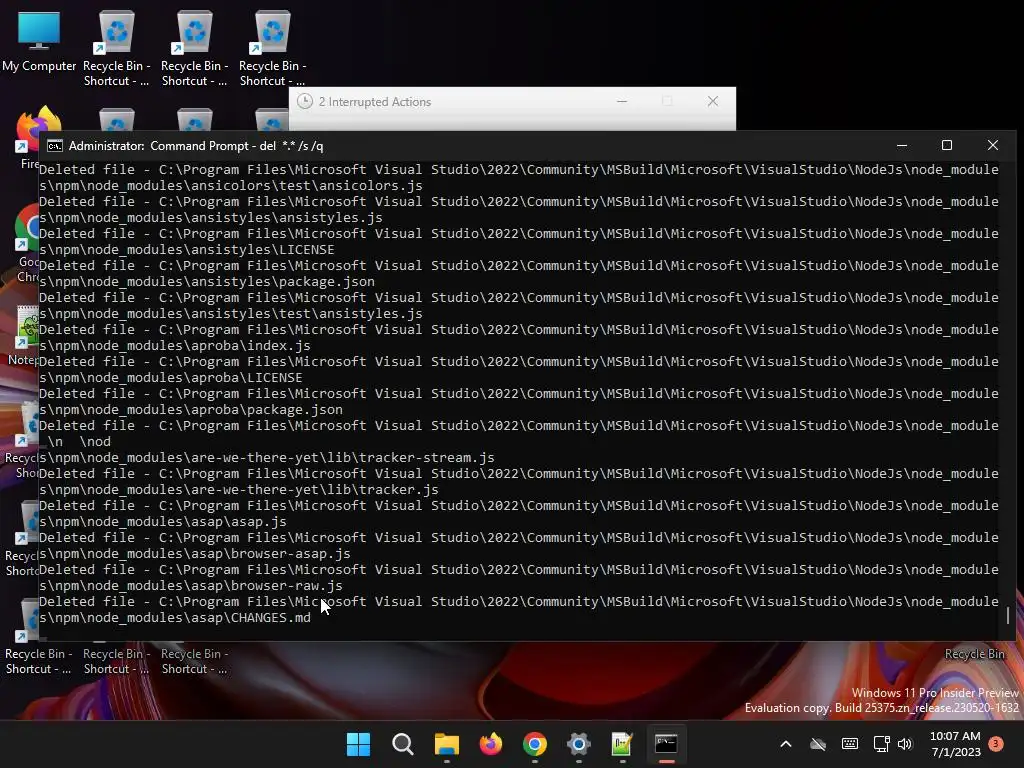
Task: Click Command Prompt title bar icon
Action: click(x=55, y=146)
